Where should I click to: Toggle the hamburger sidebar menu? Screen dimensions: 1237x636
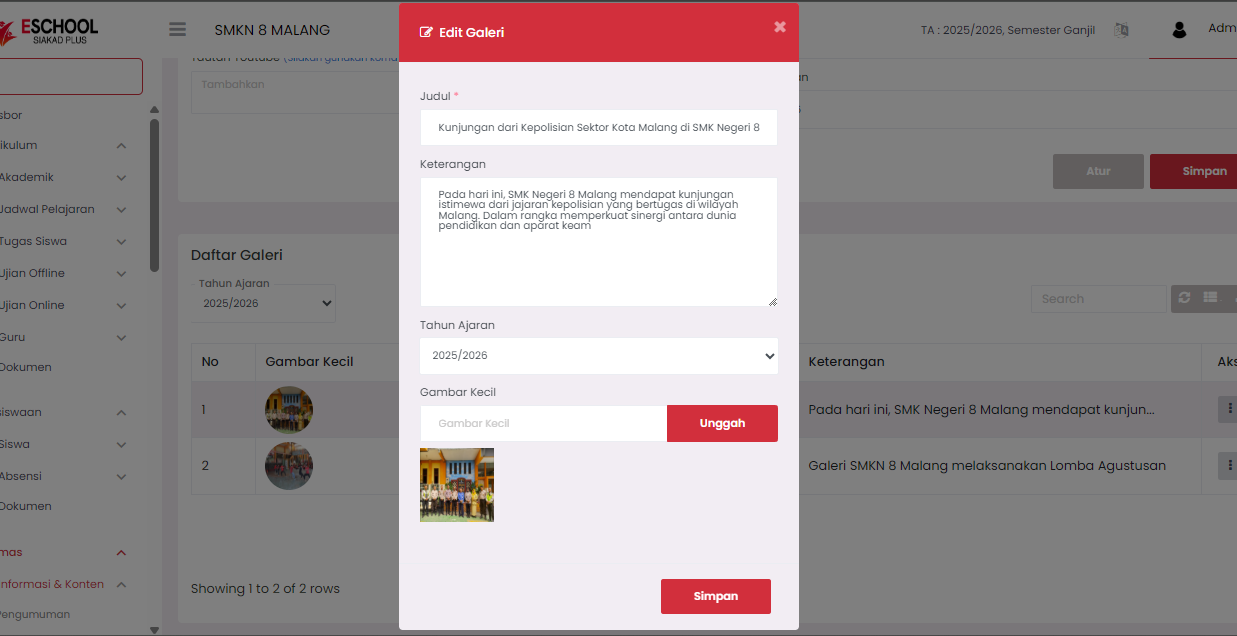[x=178, y=30]
